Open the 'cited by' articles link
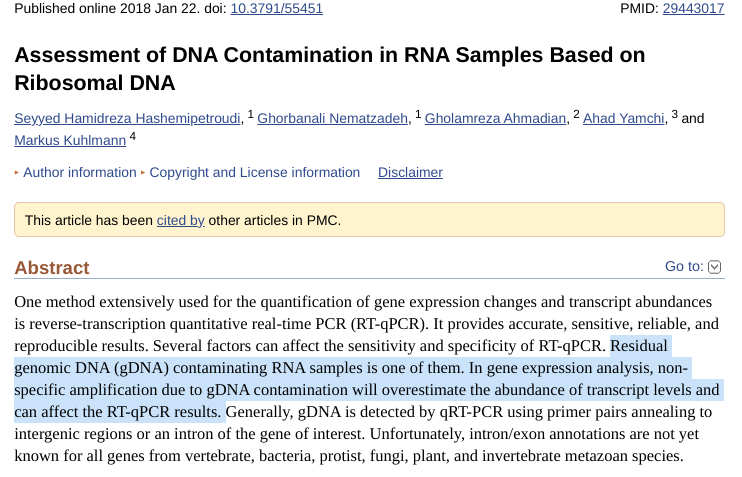 tap(181, 220)
